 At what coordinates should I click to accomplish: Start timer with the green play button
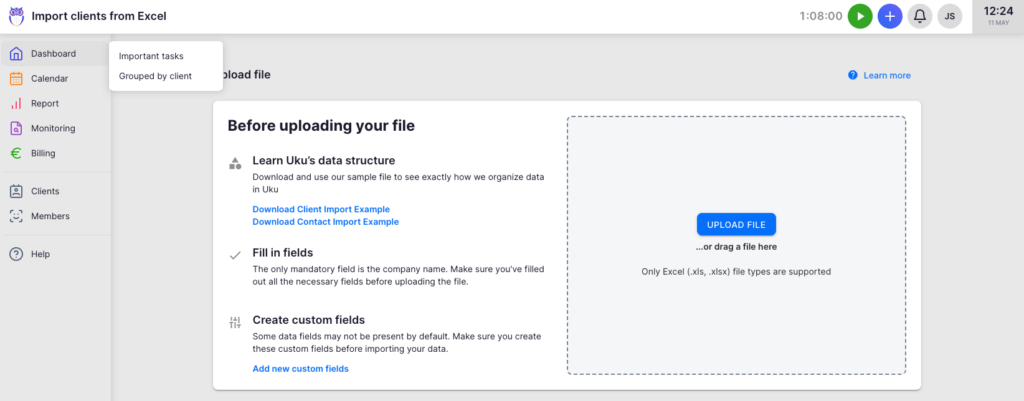point(860,16)
